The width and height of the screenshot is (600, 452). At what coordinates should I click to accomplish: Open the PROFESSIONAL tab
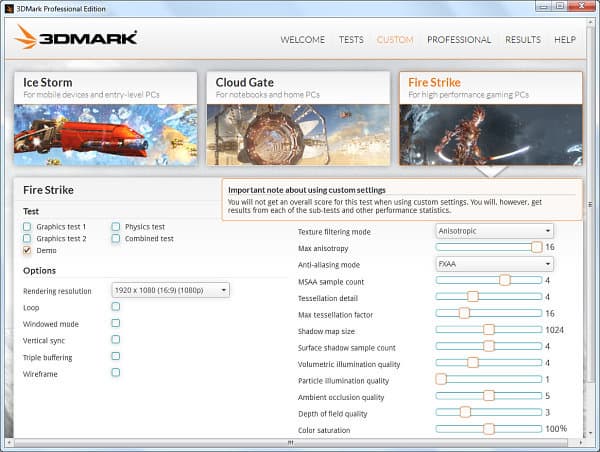coord(459,40)
